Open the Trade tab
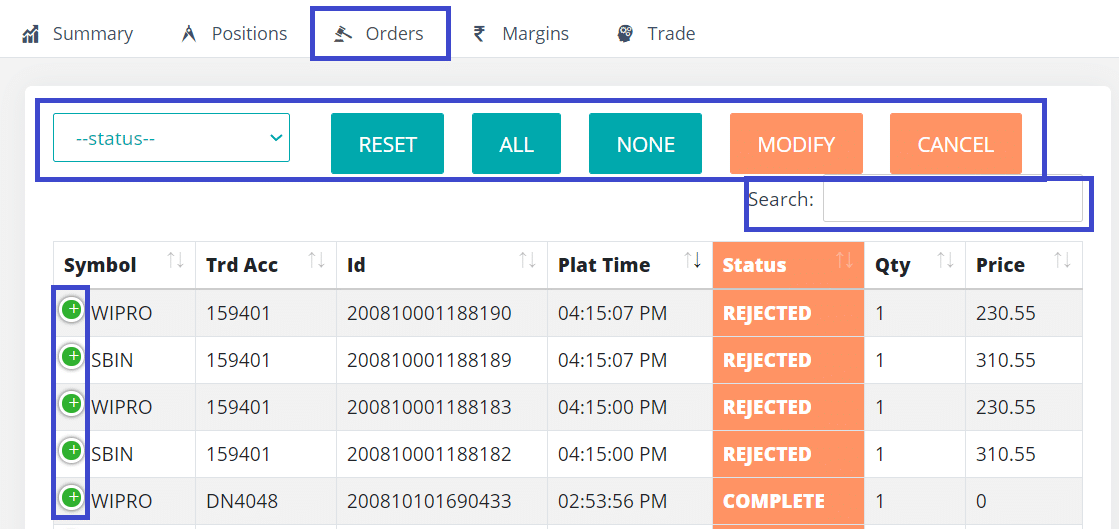Viewport: 1119px width, 529px height. (657, 34)
